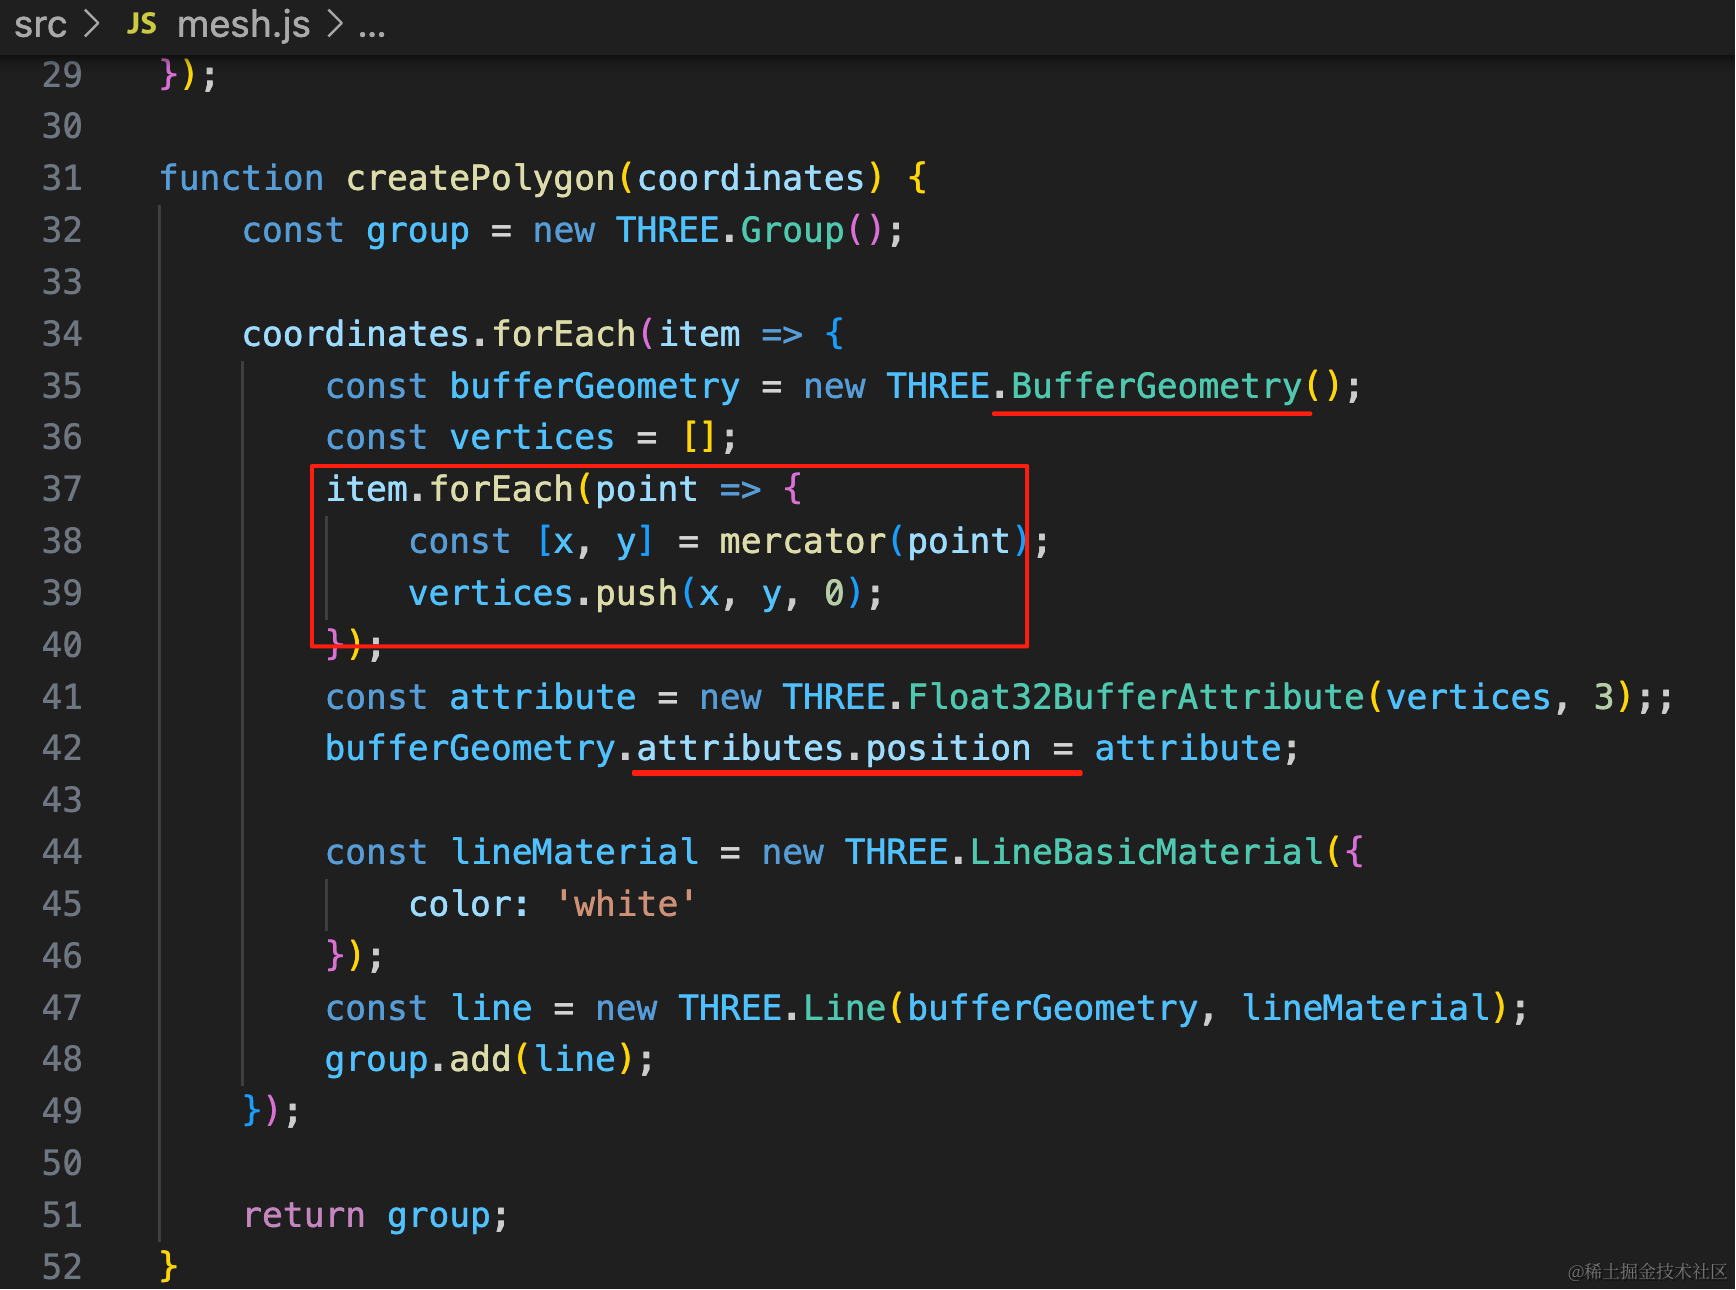This screenshot has width=1736, height=1290.
Task: Click the src breadcrumb segment
Action: 40,24
